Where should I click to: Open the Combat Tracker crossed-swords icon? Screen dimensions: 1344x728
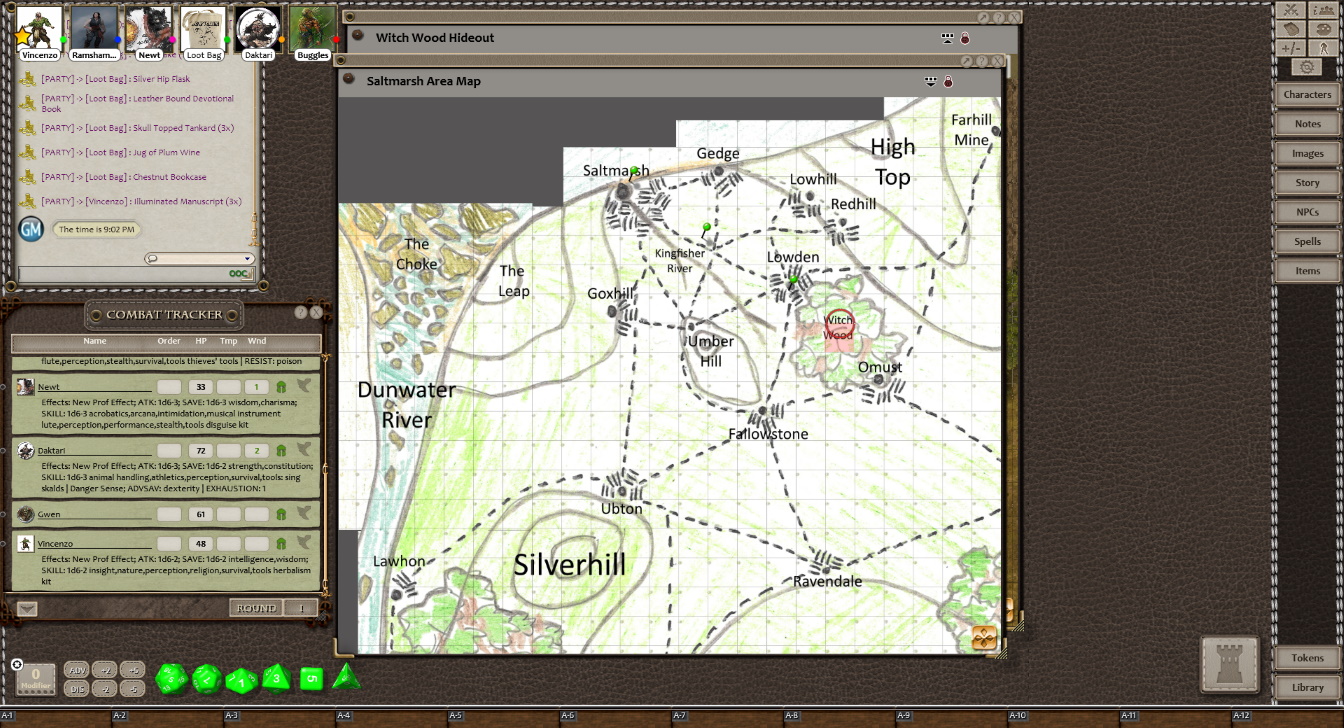[1291, 10]
